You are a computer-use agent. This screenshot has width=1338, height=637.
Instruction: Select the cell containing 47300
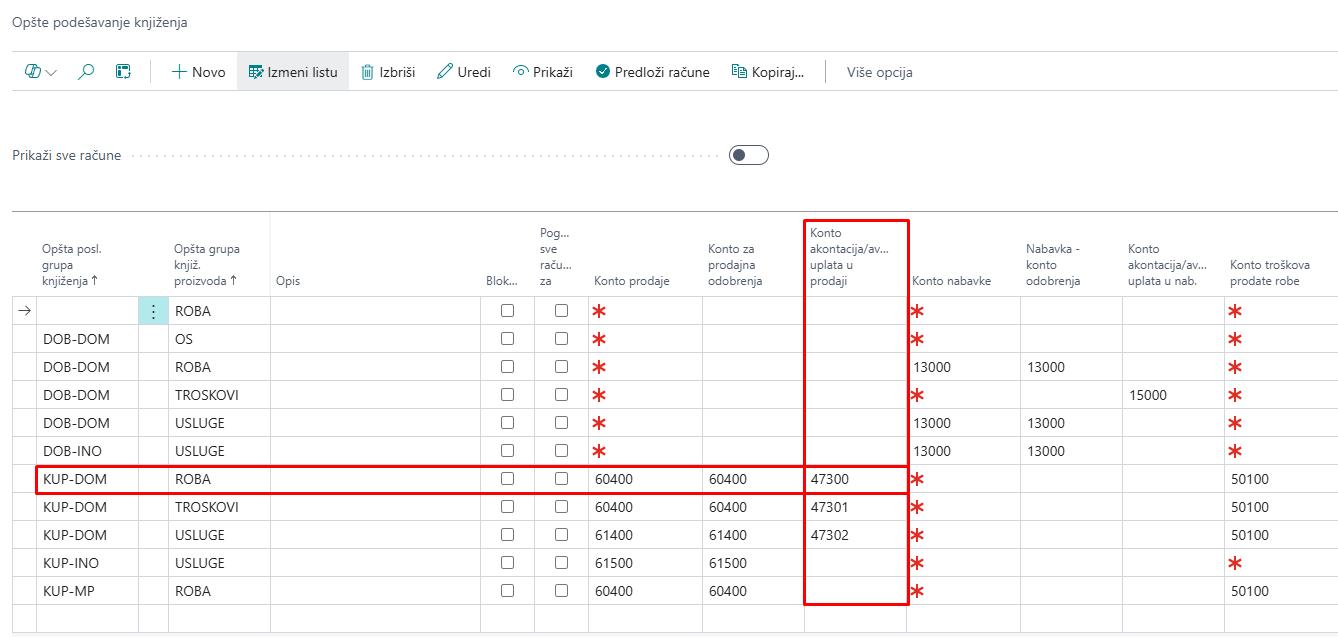(854, 479)
